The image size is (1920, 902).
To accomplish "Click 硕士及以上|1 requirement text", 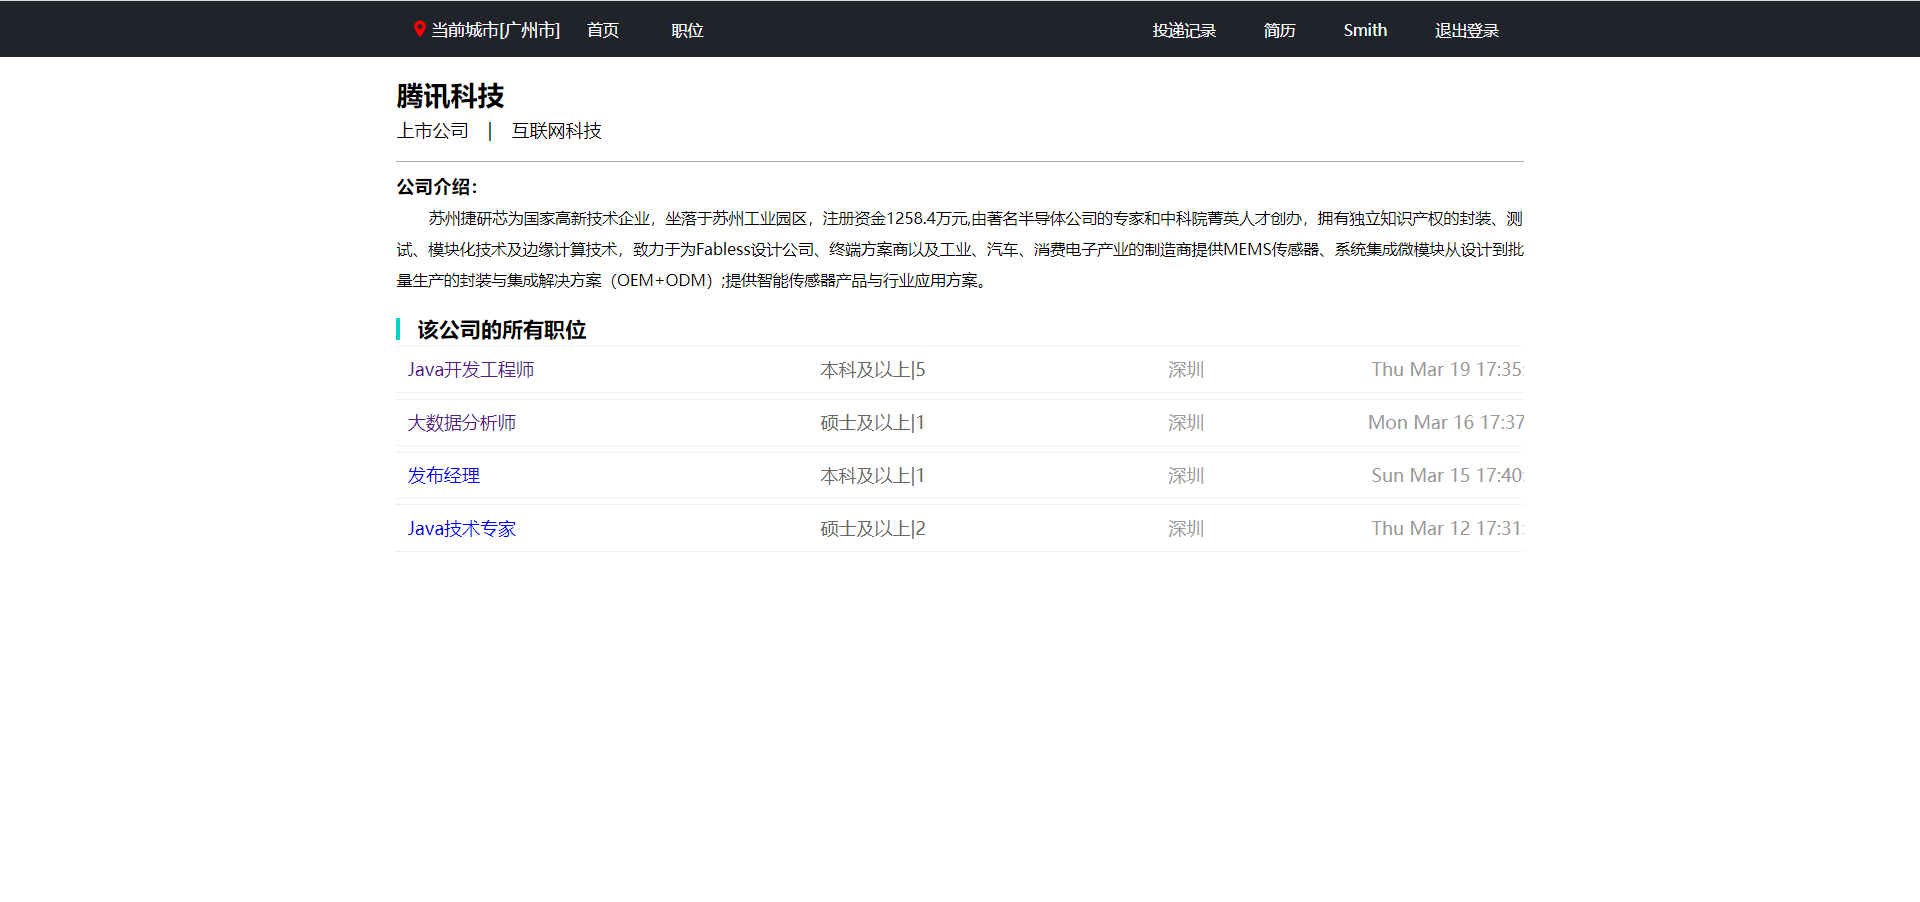I will (x=873, y=423).
